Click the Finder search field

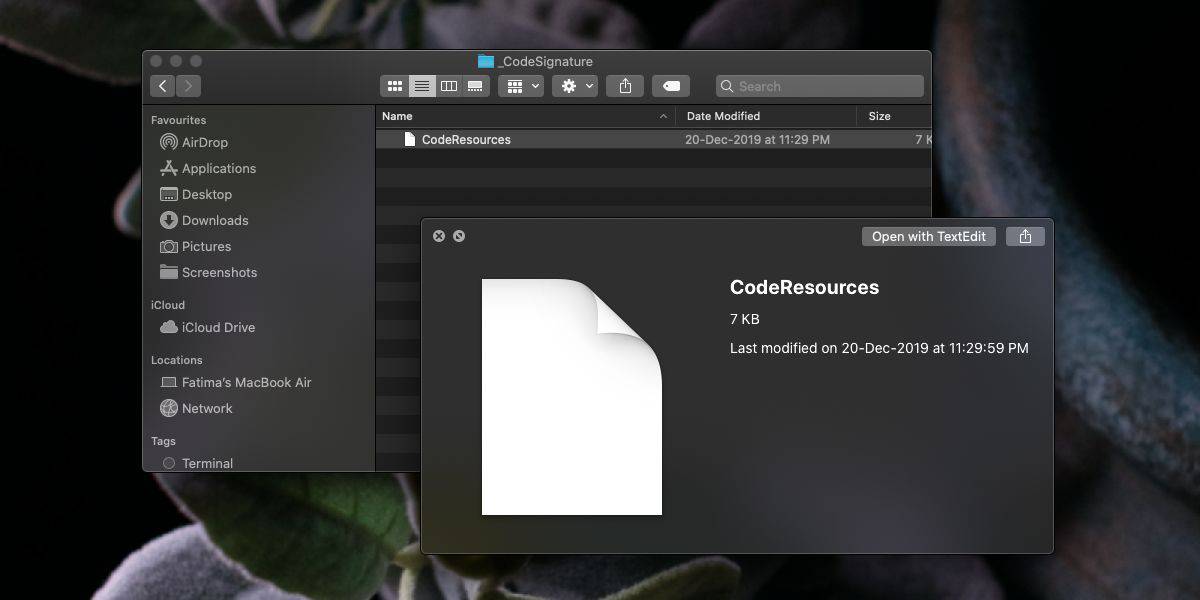click(x=820, y=86)
